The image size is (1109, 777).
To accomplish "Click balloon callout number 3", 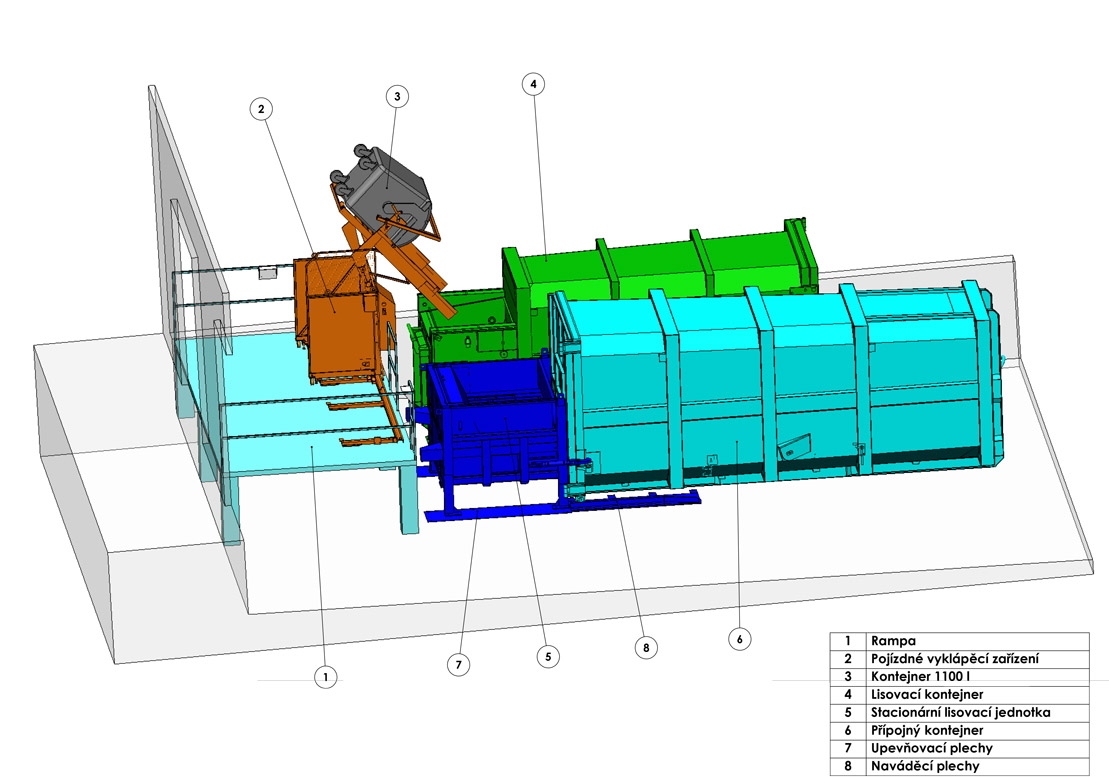I will (397, 96).
